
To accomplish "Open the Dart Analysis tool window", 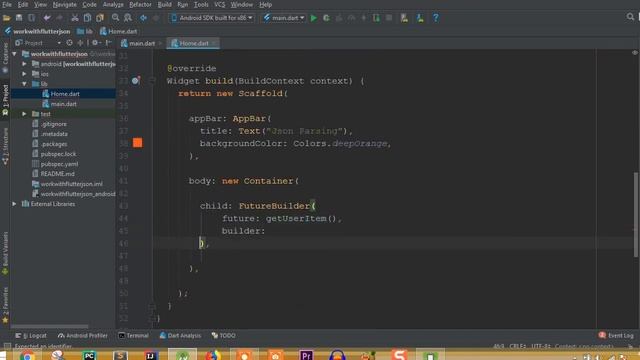I will click(180, 336).
